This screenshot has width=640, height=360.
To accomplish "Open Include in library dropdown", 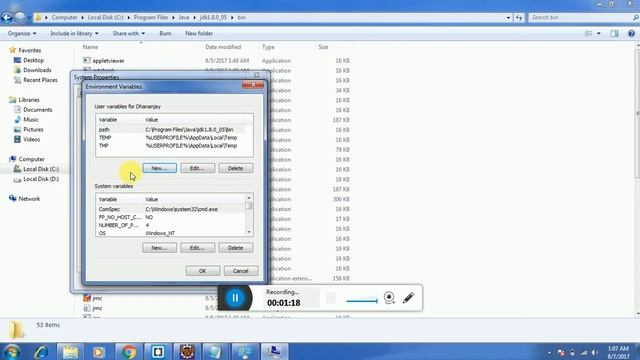I will pos(74,33).
